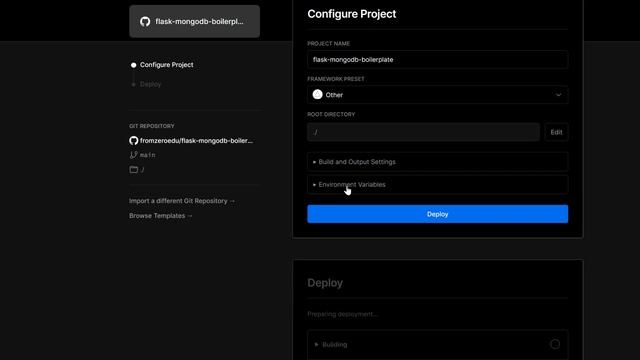This screenshot has width=640, height=360.
Task: Click the Building status circle indicator
Action: tap(555, 344)
